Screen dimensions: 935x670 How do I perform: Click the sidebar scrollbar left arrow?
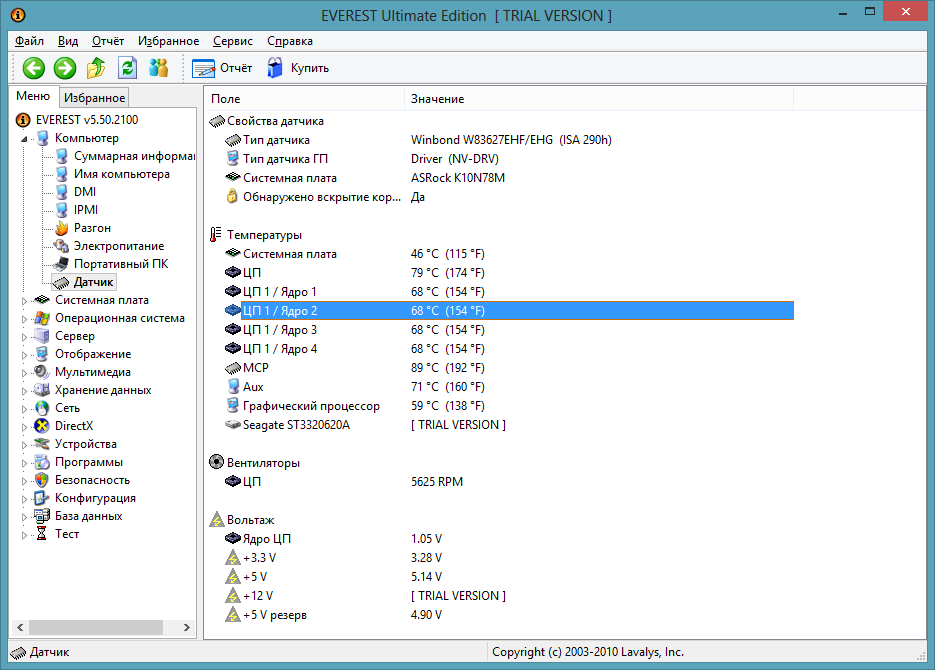click(x=20, y=627)
